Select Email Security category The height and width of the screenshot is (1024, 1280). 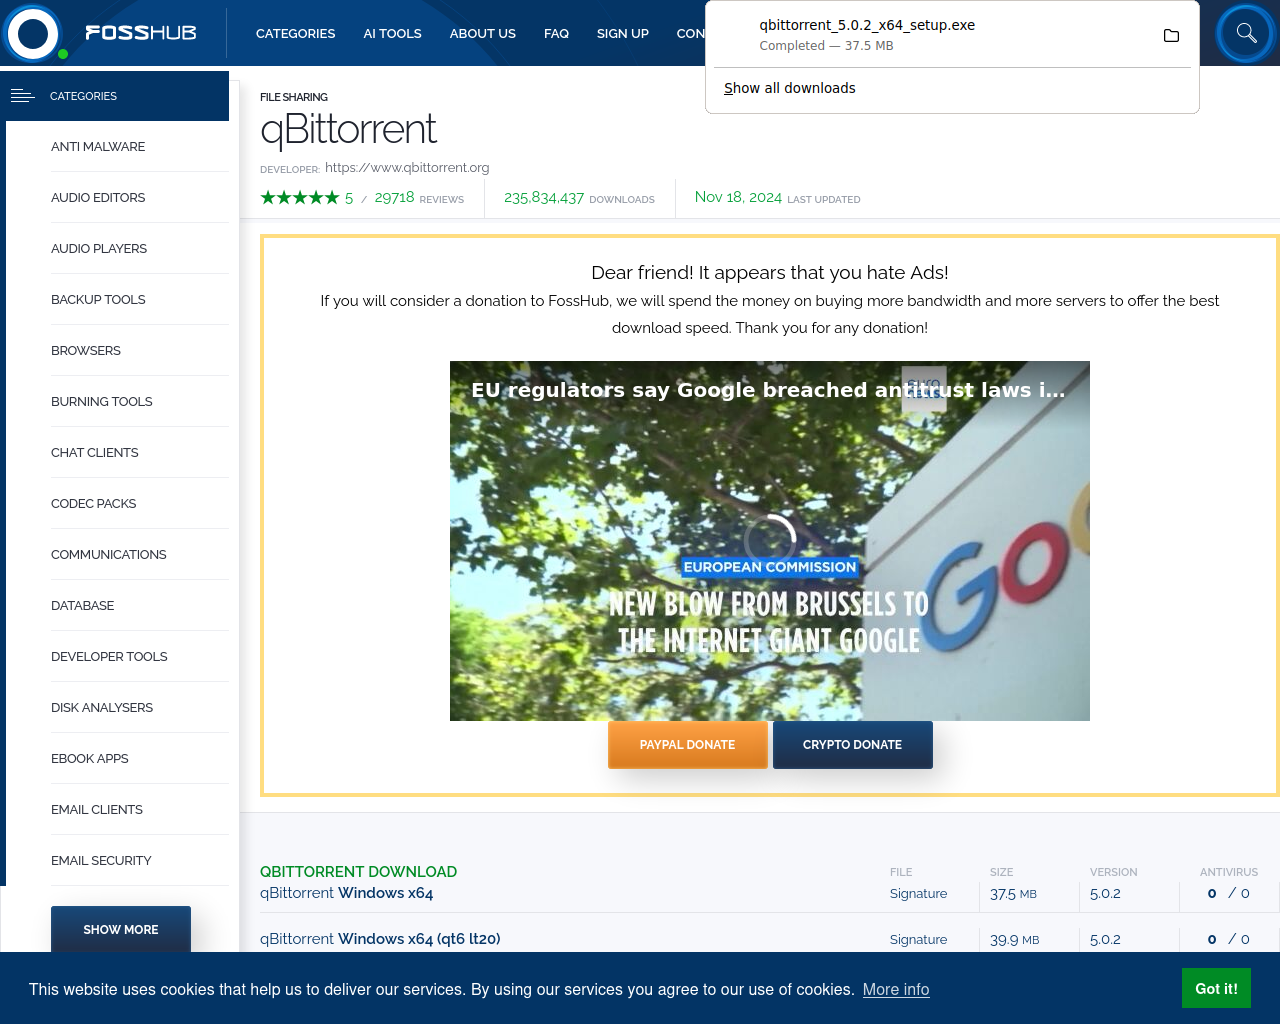tap(101, 860)
